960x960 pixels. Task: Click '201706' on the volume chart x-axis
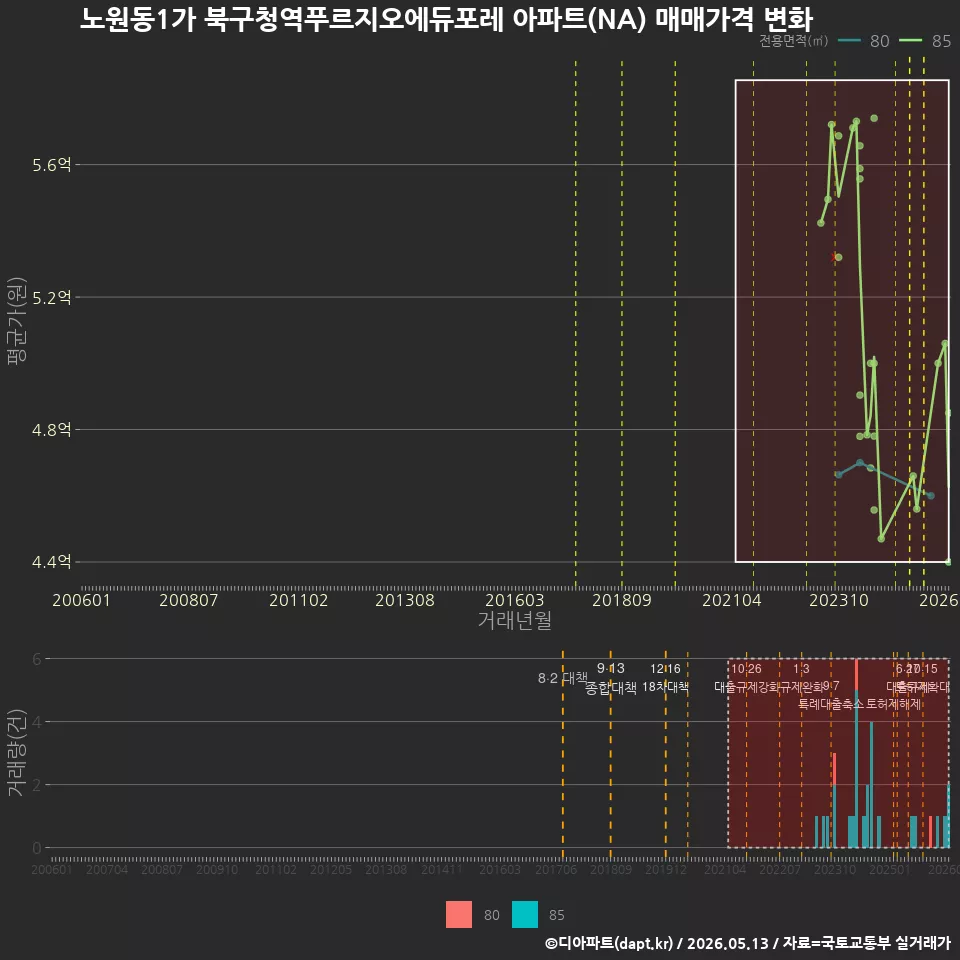click(556, 869)
